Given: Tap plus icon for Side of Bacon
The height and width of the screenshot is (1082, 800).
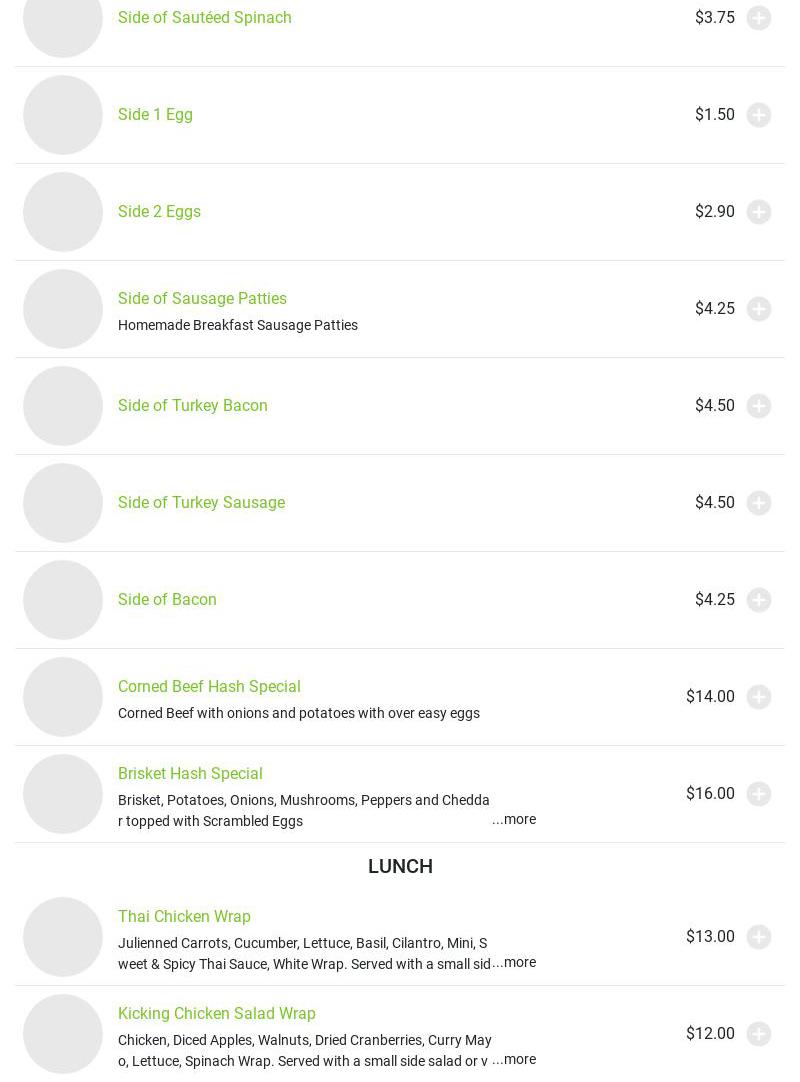Looking at the screenshot, I should point(759,600).
